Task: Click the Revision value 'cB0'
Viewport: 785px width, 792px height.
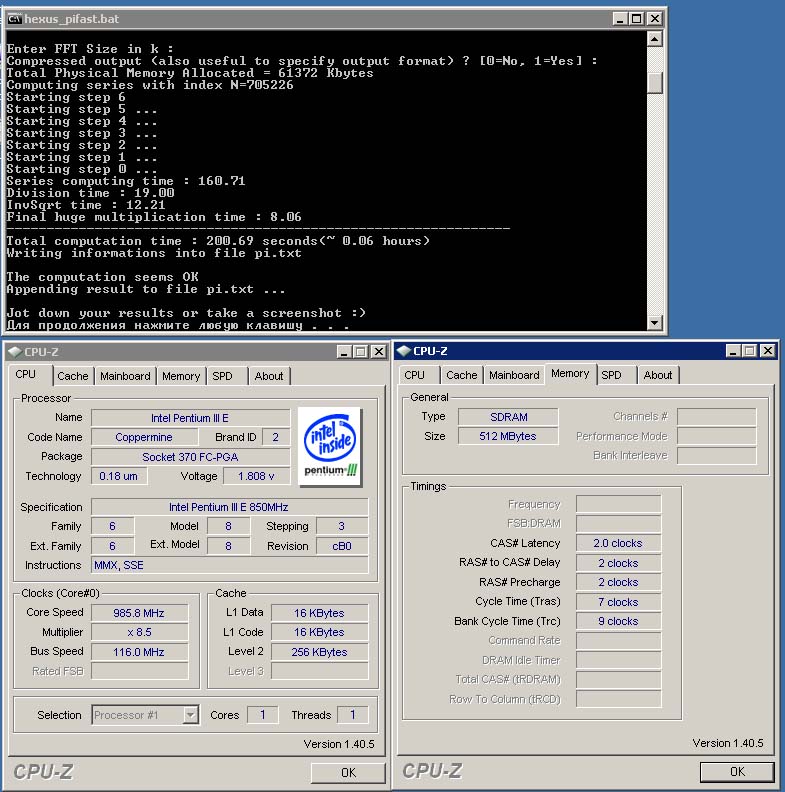Action: click(x=342, y=546)
